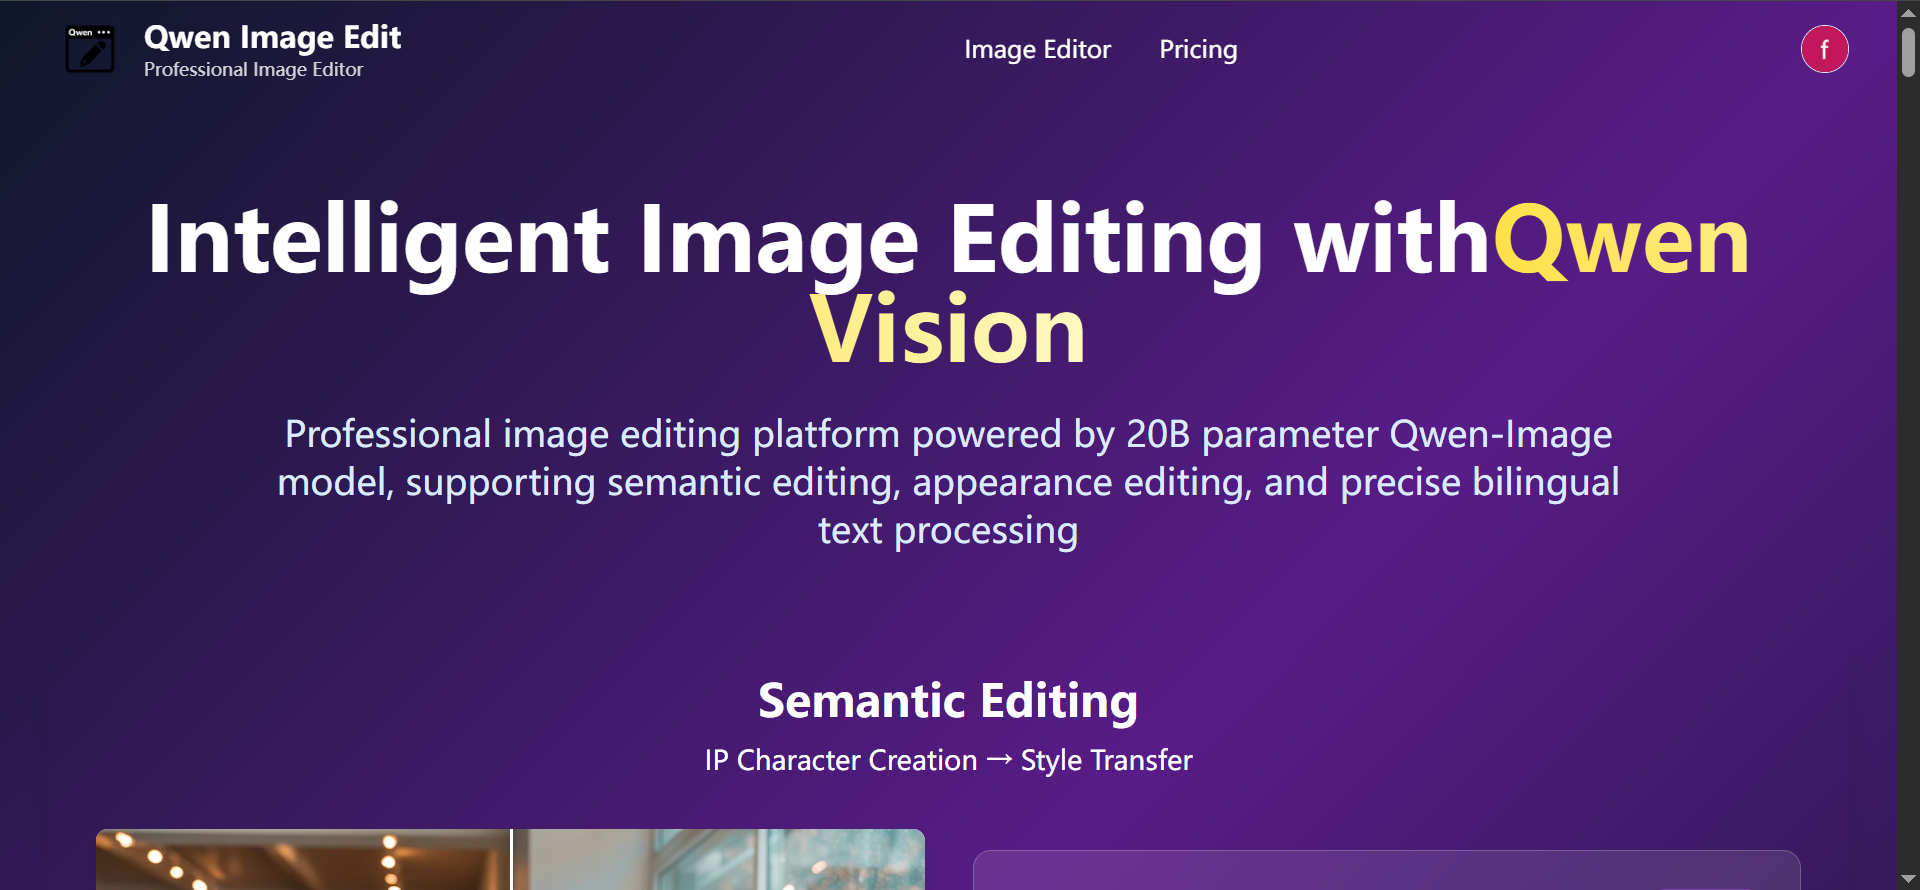Click the vertical scrollbar thumb
The width and height of the screenshot is (1920, 890).
coord(1909,52)
